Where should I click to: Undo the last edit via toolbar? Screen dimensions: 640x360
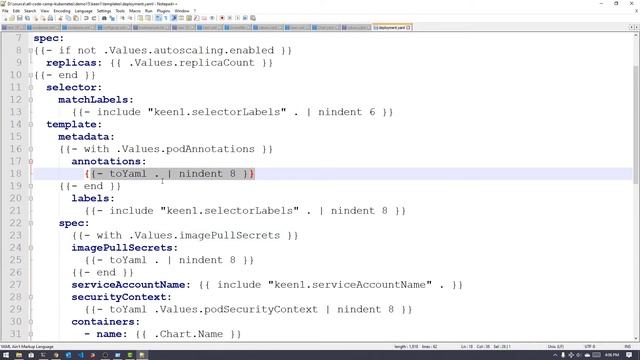click(86, 18)
